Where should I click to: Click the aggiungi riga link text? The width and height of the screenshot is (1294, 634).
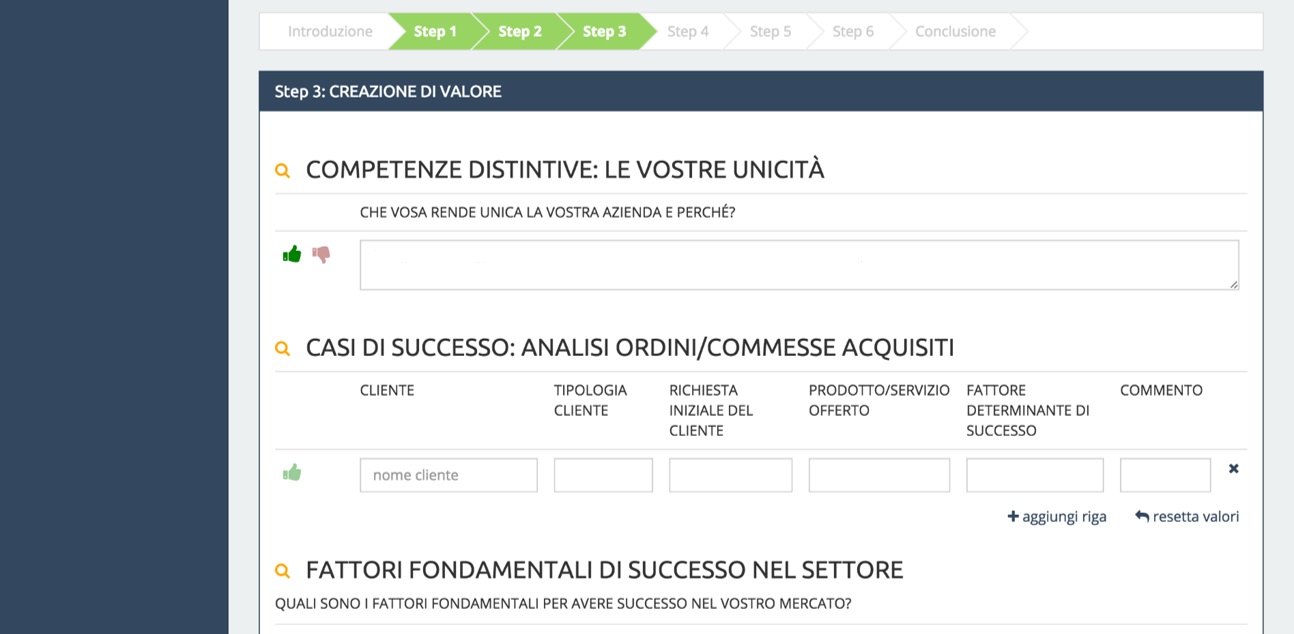tap(1064, 517)
